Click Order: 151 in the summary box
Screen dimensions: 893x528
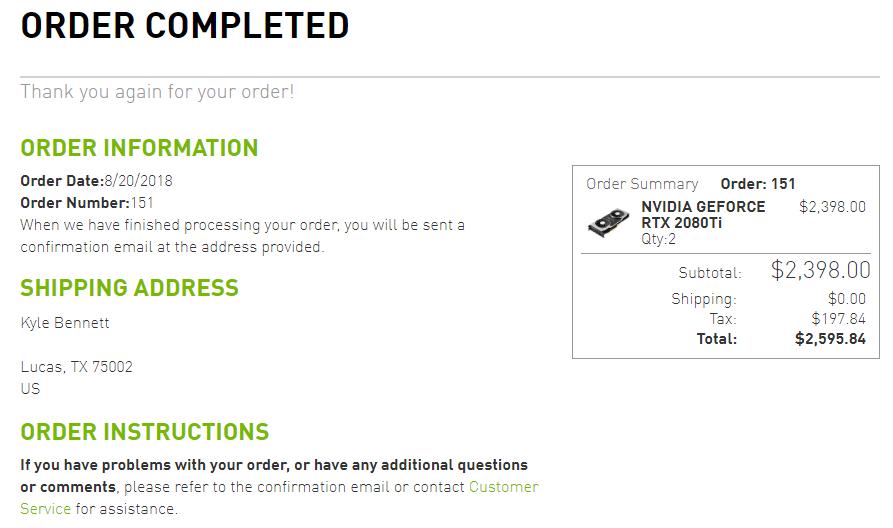click(758, 184)
